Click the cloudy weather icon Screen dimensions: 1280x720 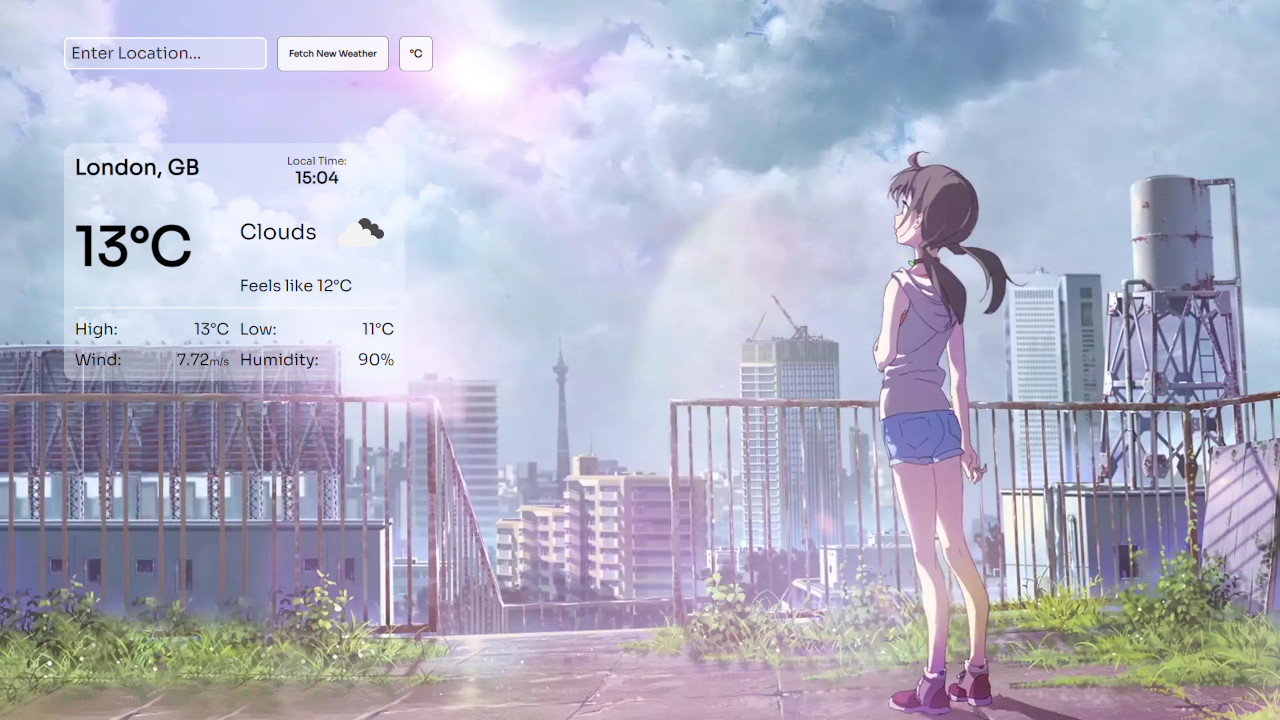361,232
